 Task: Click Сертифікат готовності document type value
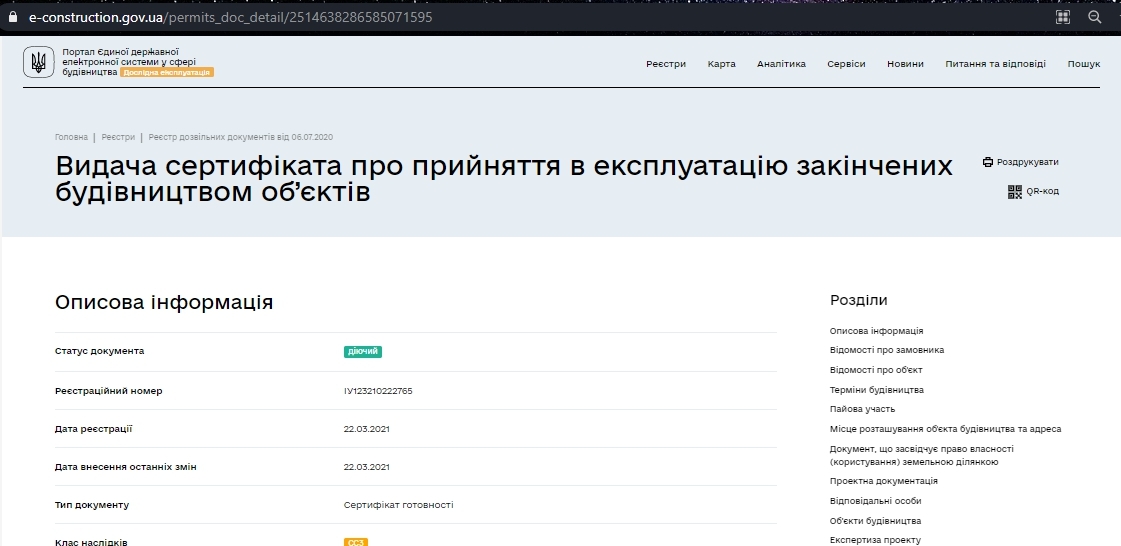tap(398, 505)
